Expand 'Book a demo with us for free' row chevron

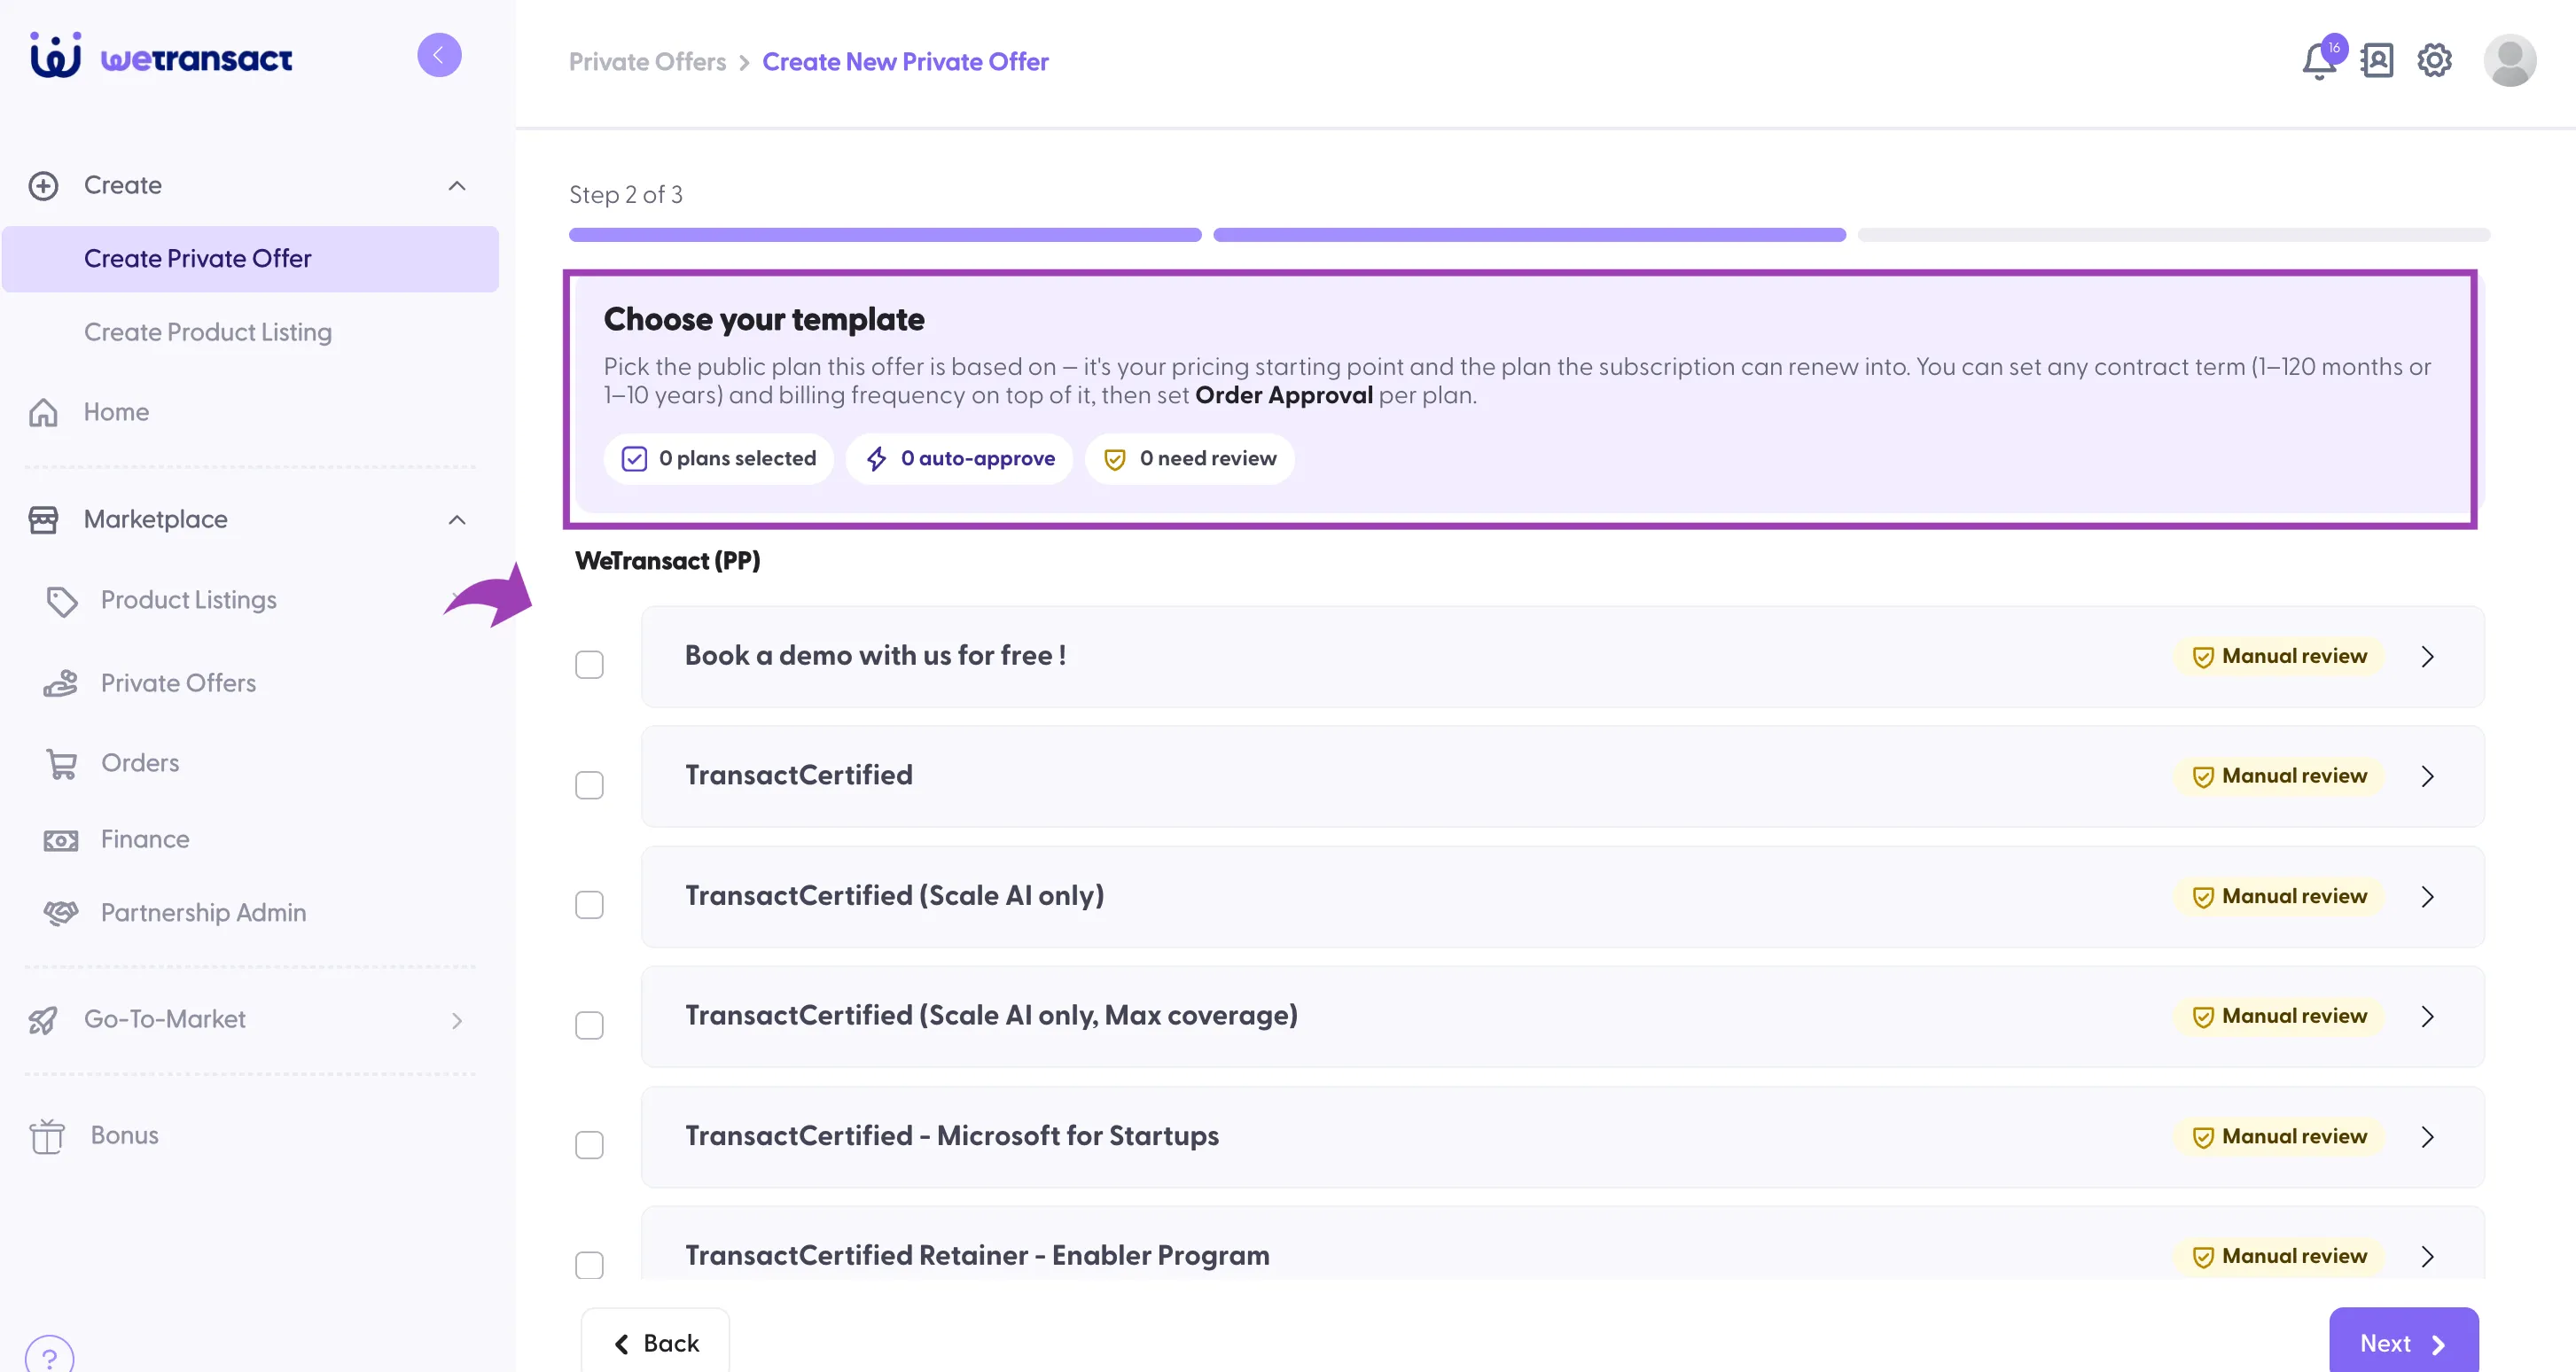2427,656
